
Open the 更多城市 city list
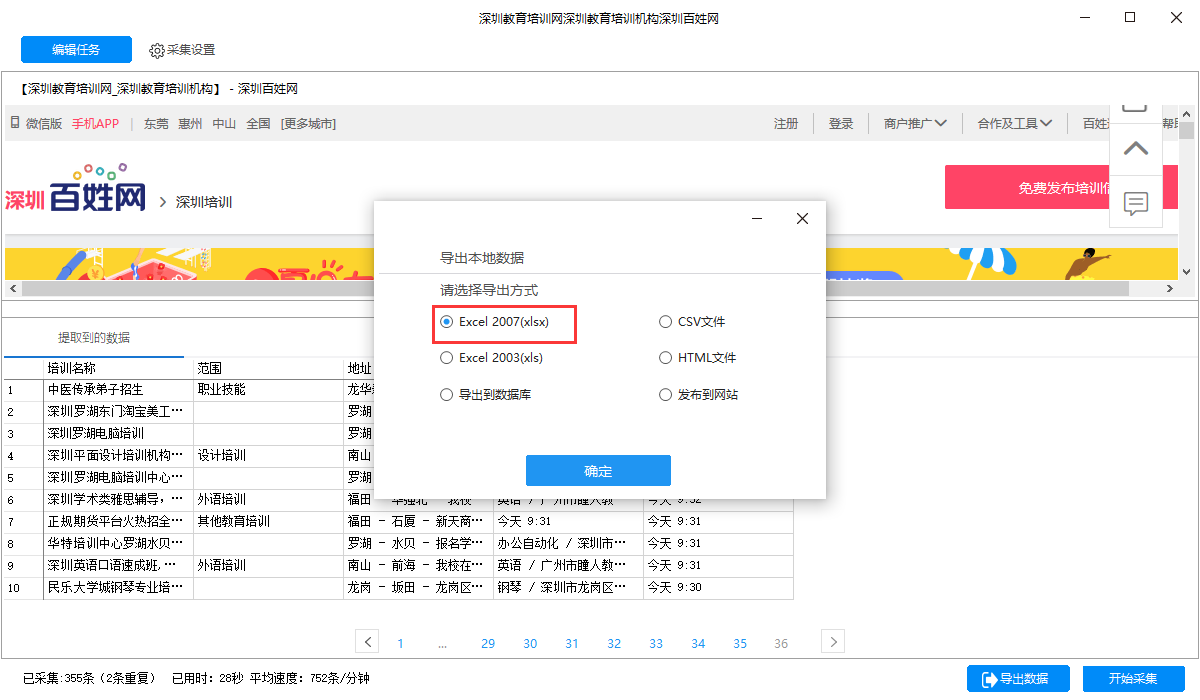[x=308, y=124]
